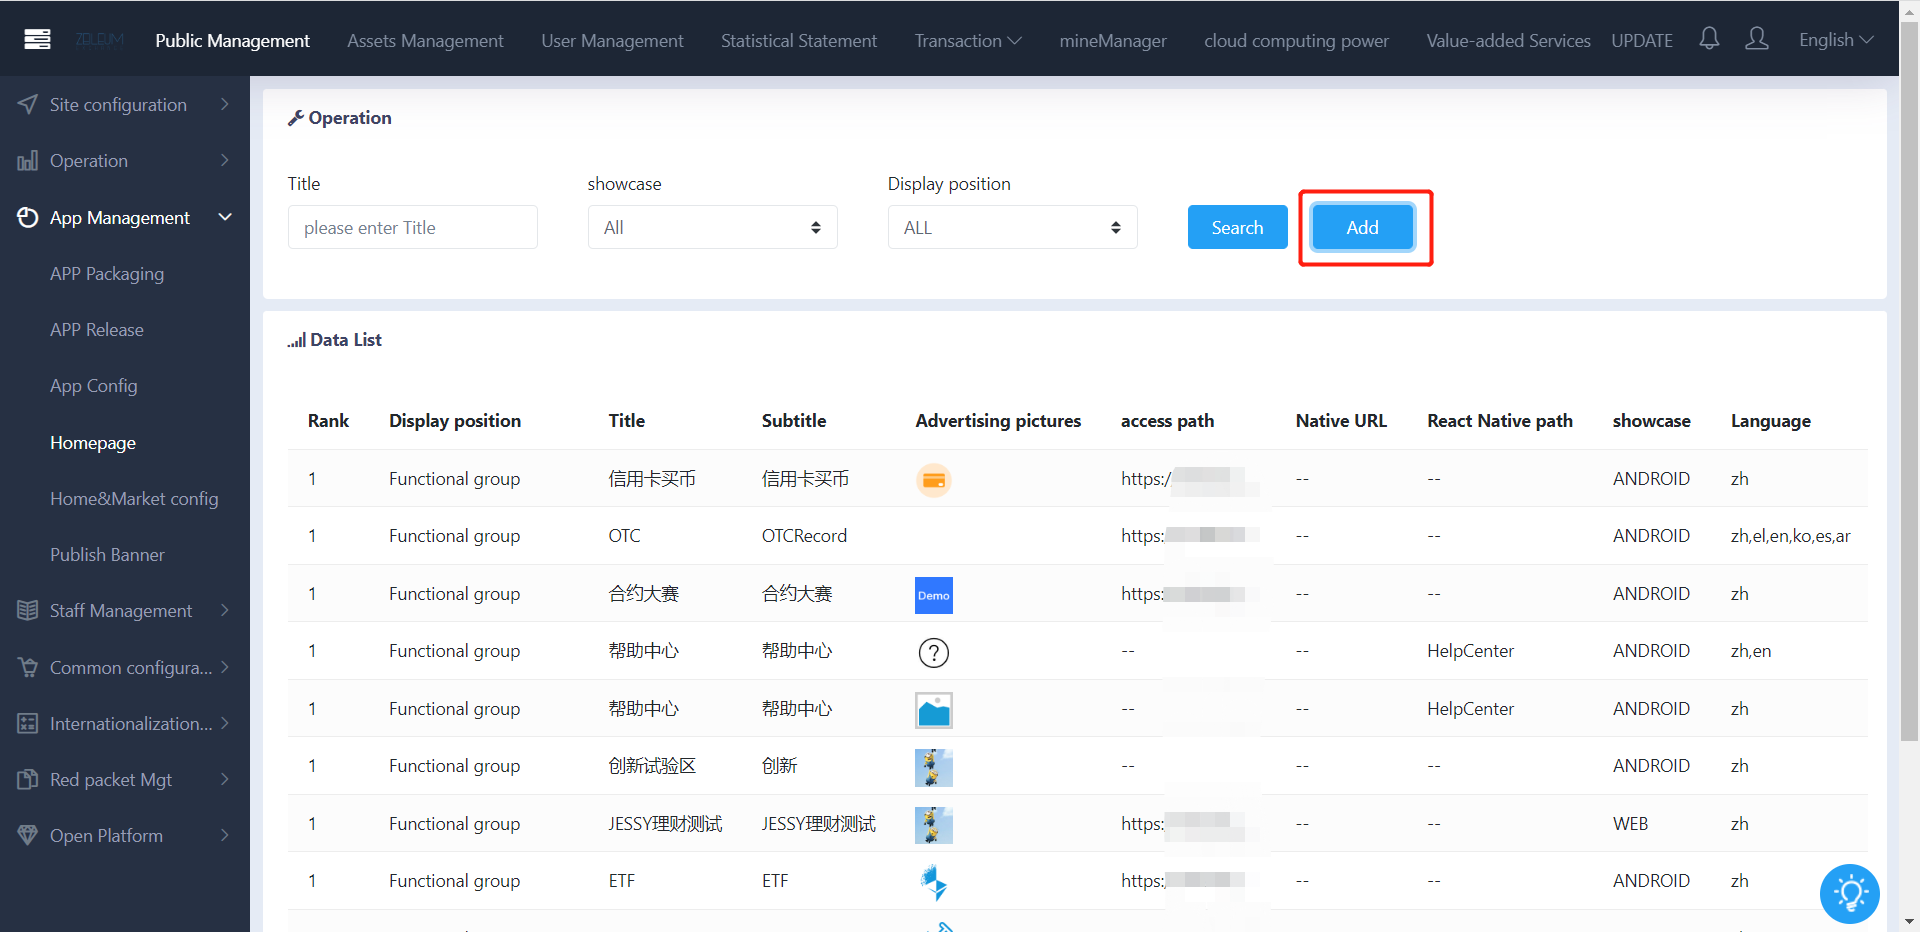Open Home&Market config submenu item
Image resolution: width=1920 pixels, height=932 pixels.
134,498
